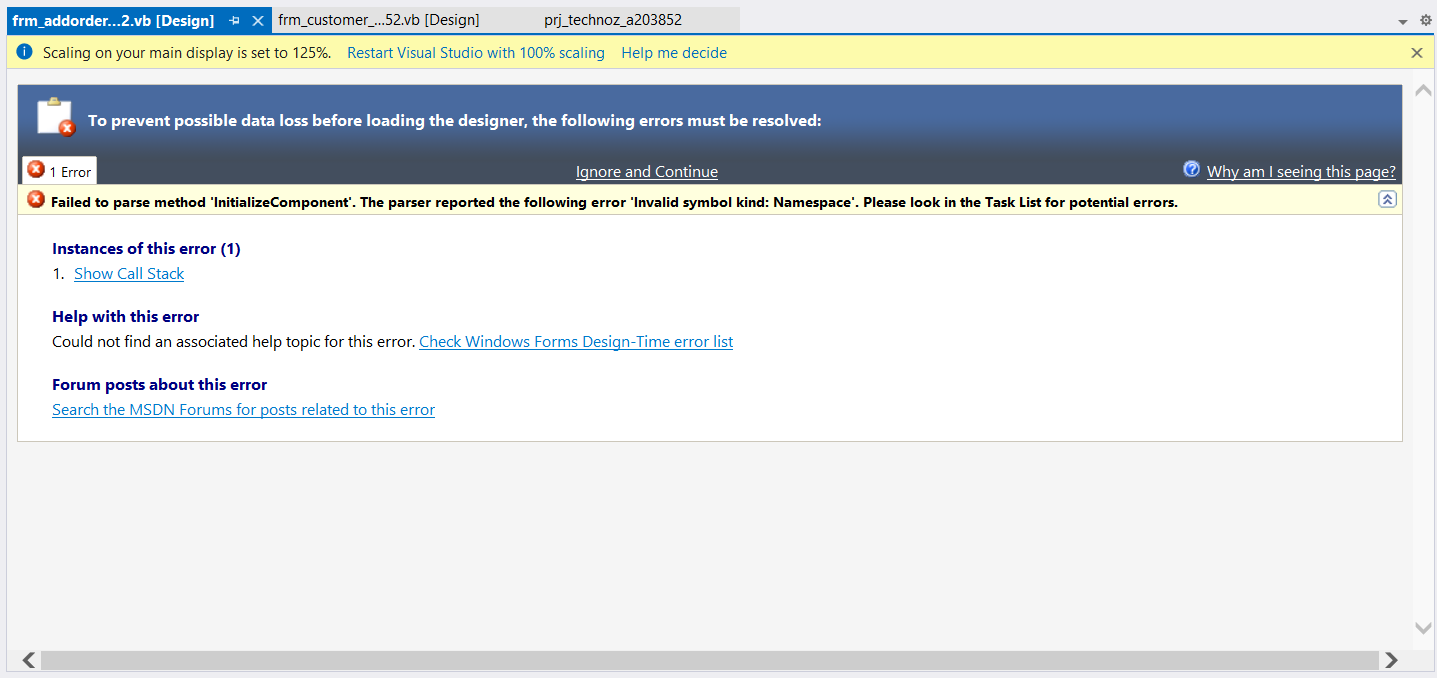Viewport: 1437px width, 678px height.
Task: Dismiss the scaling notification bar
Action: (1417, 53)
